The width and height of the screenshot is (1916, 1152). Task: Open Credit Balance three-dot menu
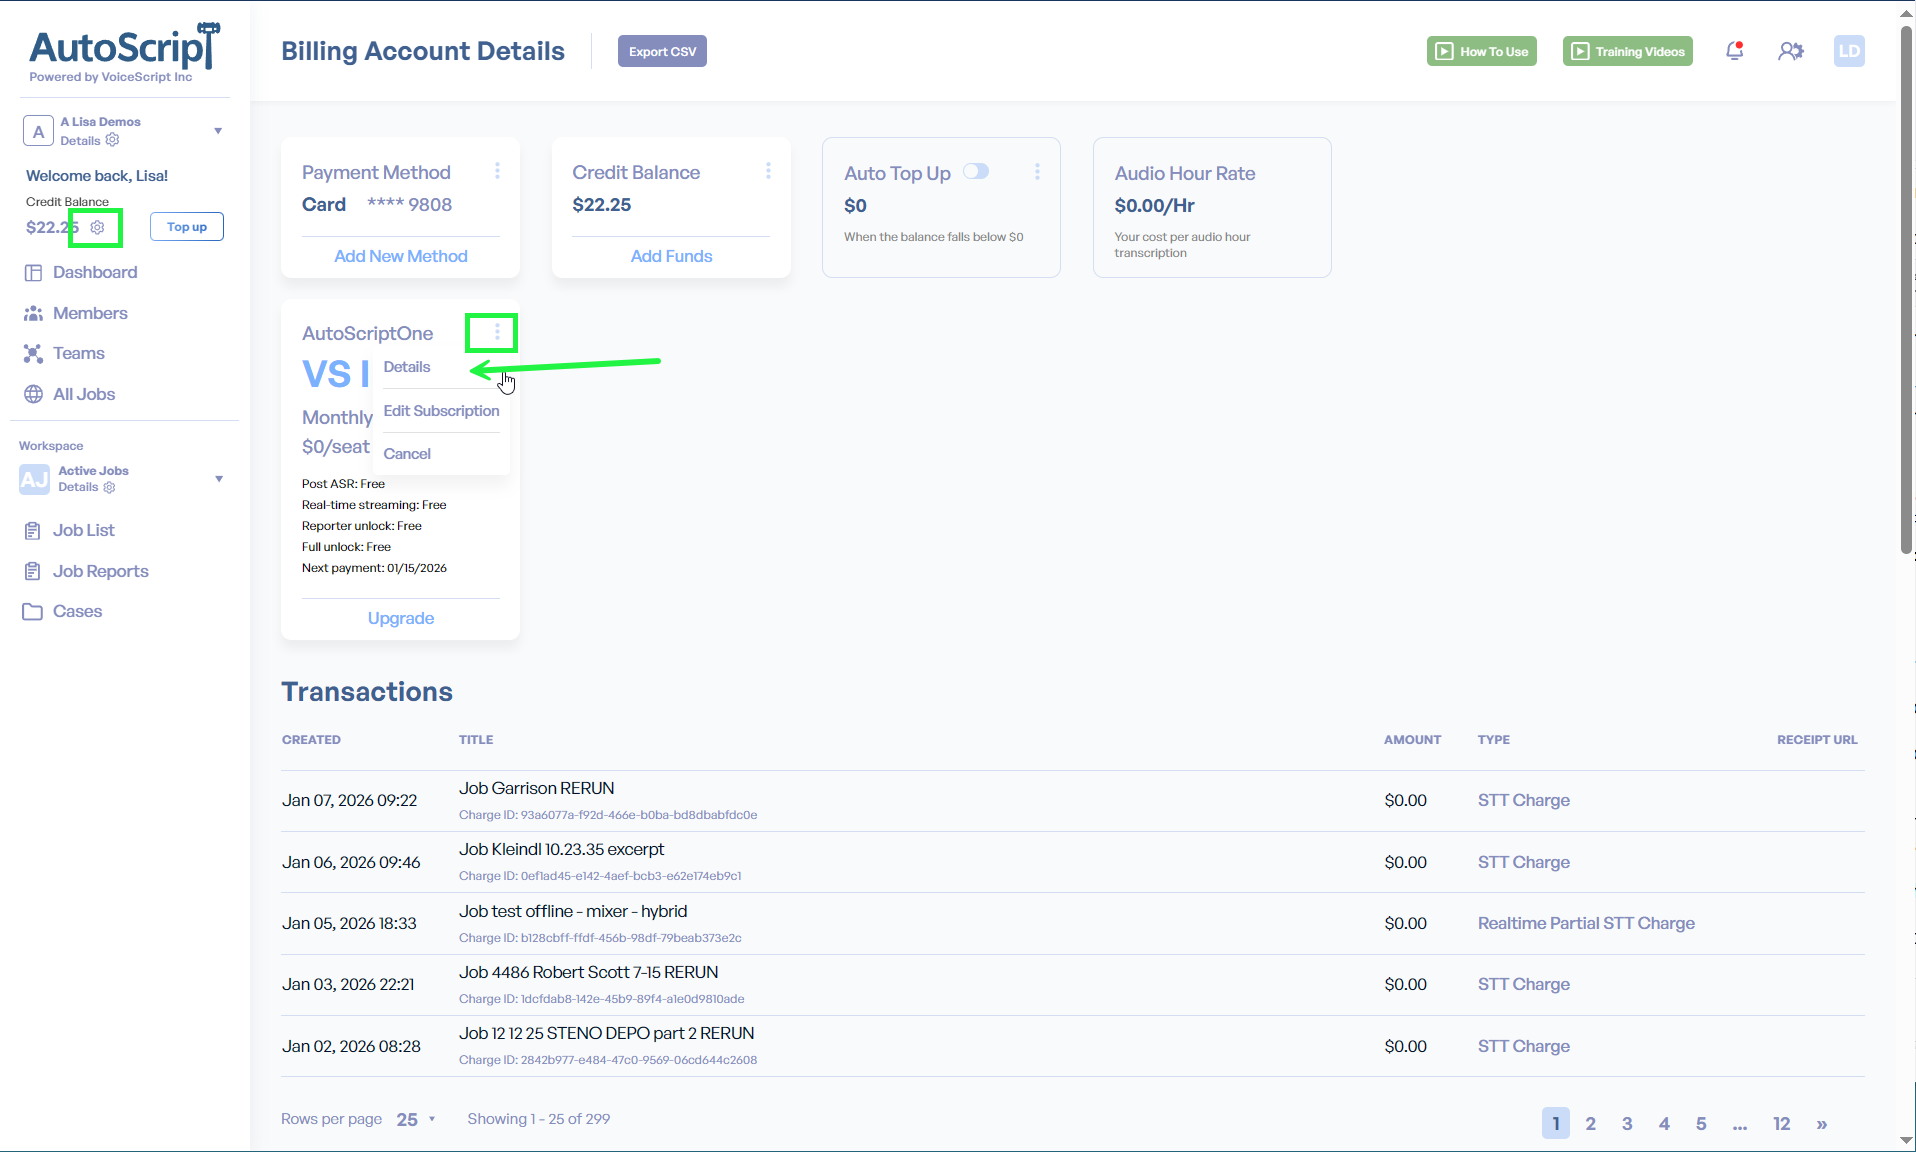(x=768, y=172)
